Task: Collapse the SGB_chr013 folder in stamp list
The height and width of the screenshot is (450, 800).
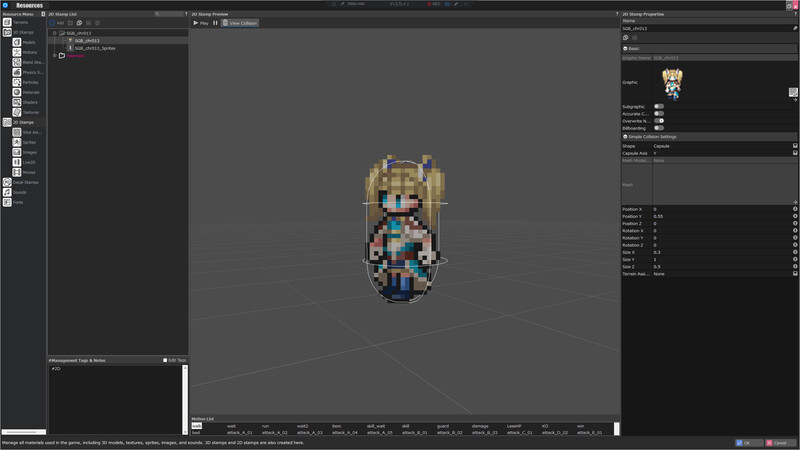Action: pyautogui.click(x=55, y=33)
